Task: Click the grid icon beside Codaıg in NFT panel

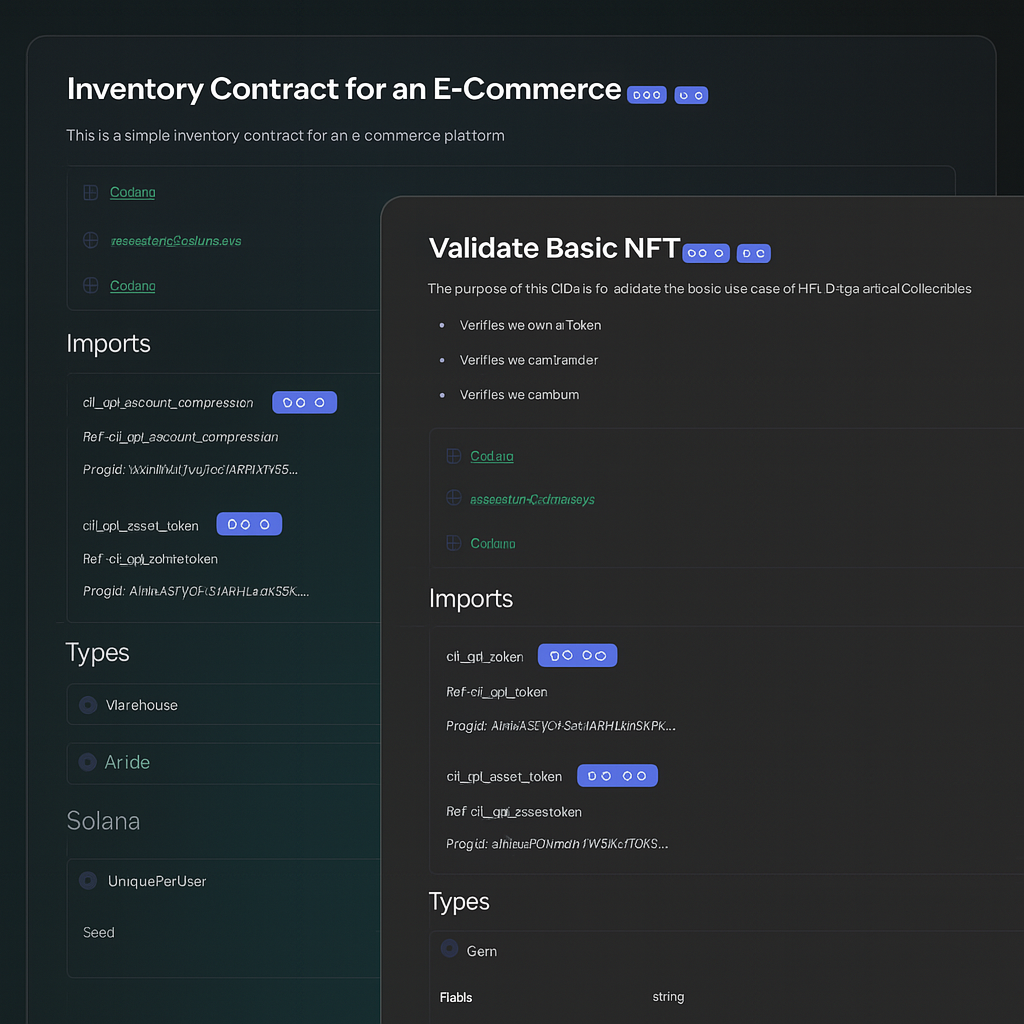Action: coord(452,456)
